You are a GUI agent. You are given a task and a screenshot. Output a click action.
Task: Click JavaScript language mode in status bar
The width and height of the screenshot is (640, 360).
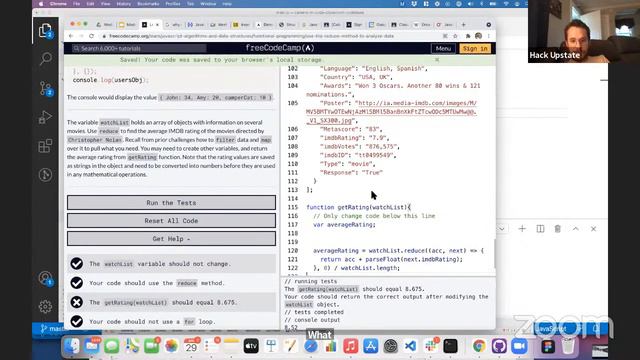click(x=551, y=328)
